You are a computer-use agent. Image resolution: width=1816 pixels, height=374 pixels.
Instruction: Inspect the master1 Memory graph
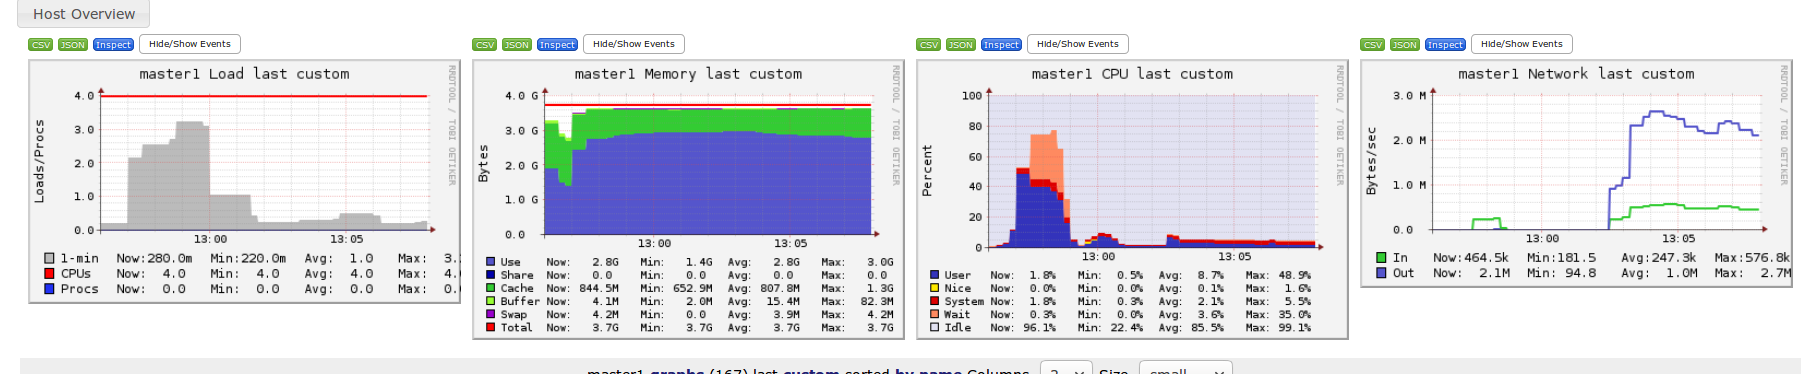(x=557, y=45)
